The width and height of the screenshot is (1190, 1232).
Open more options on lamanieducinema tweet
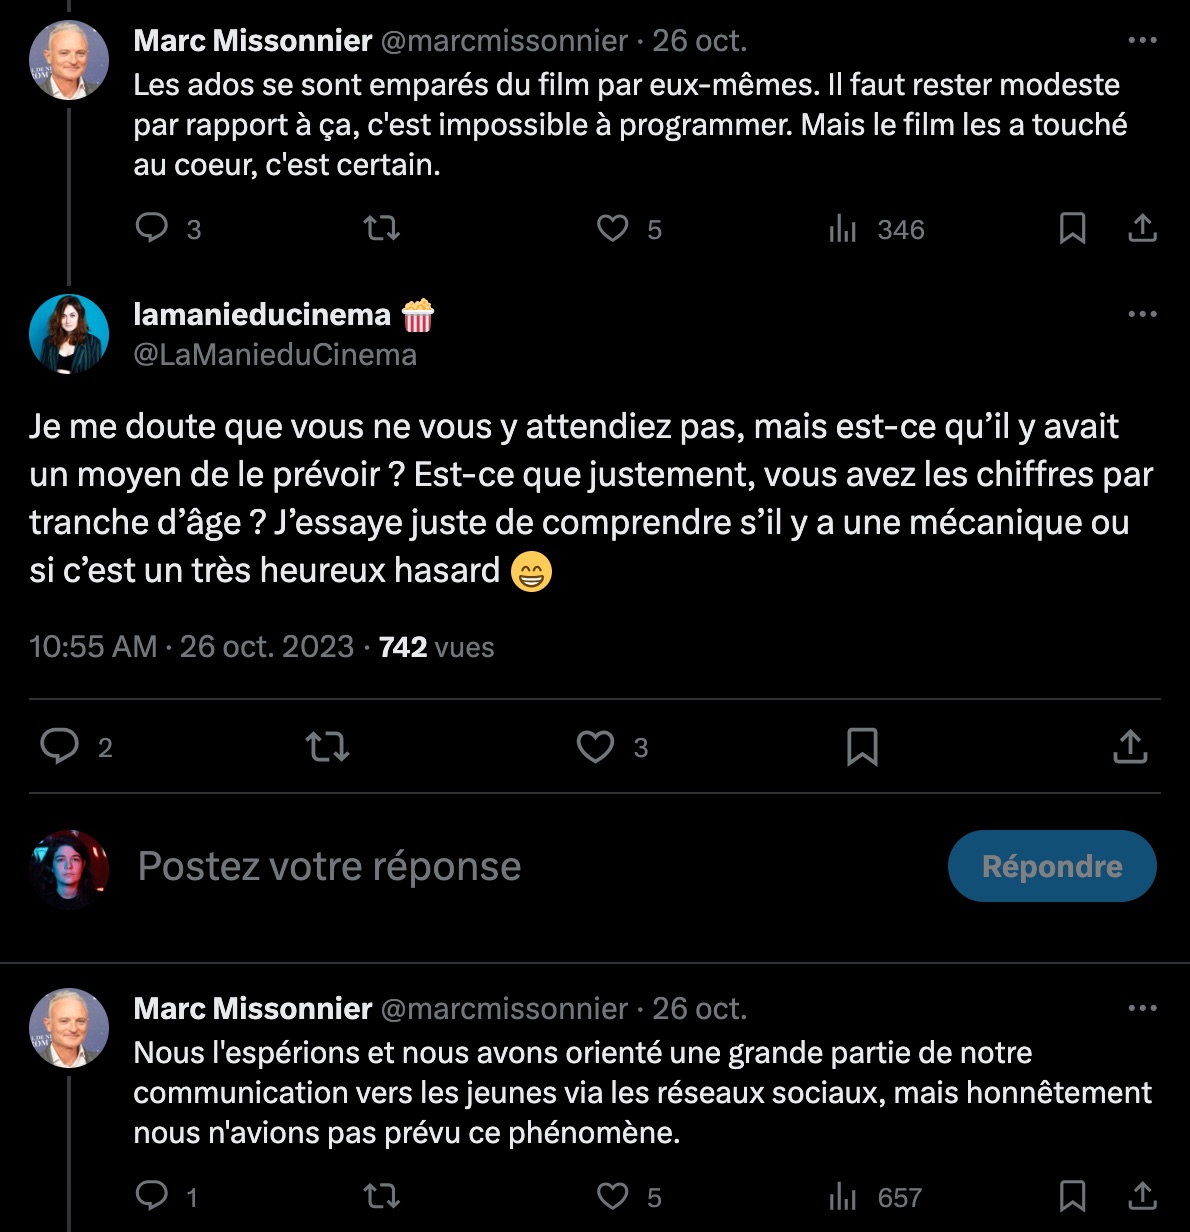(1142, 314)
